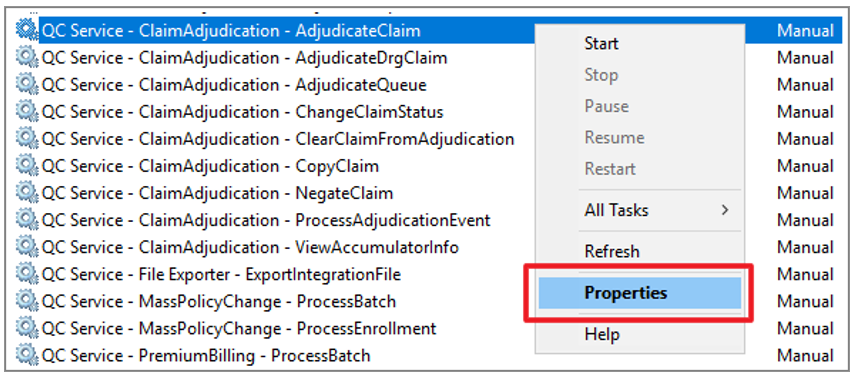Select Refresh in the context menu

pos(612,251)
